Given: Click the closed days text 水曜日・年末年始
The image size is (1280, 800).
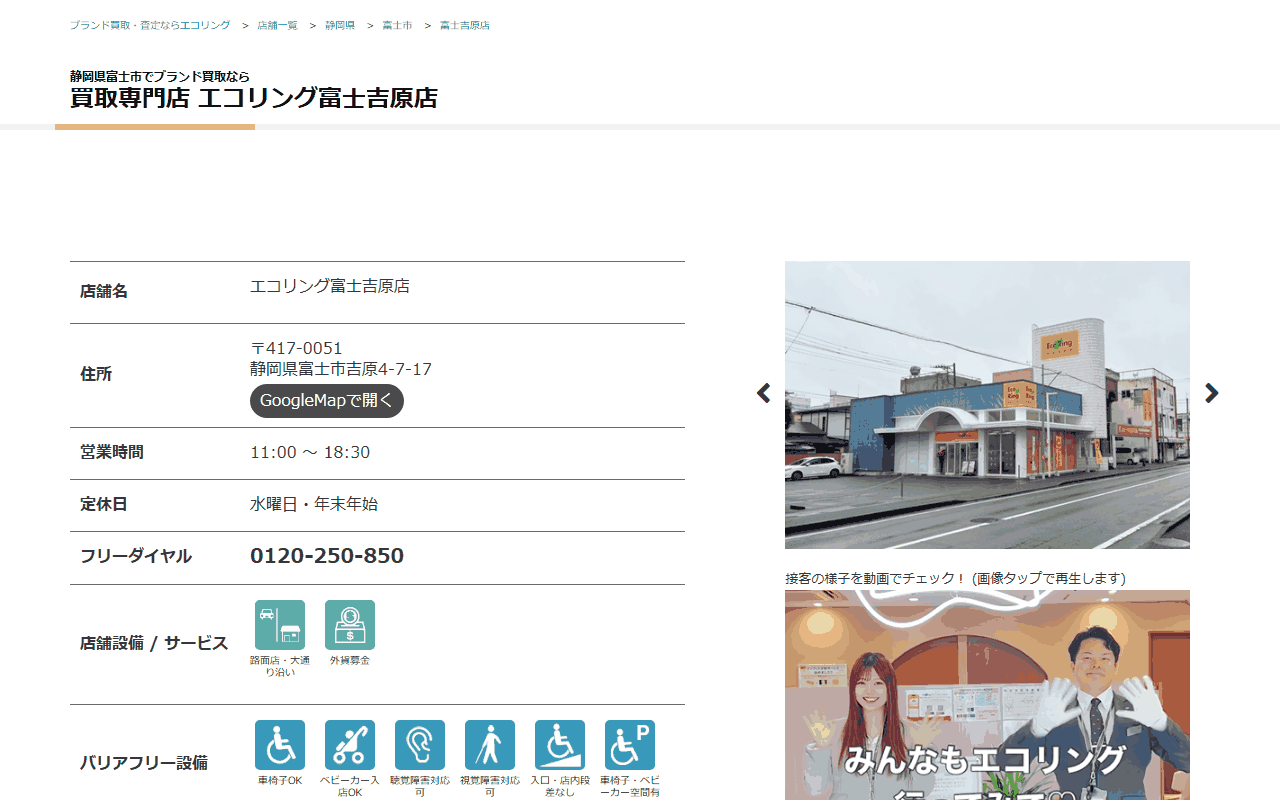Looking at the screenshot, I should [x=314, y=504].
